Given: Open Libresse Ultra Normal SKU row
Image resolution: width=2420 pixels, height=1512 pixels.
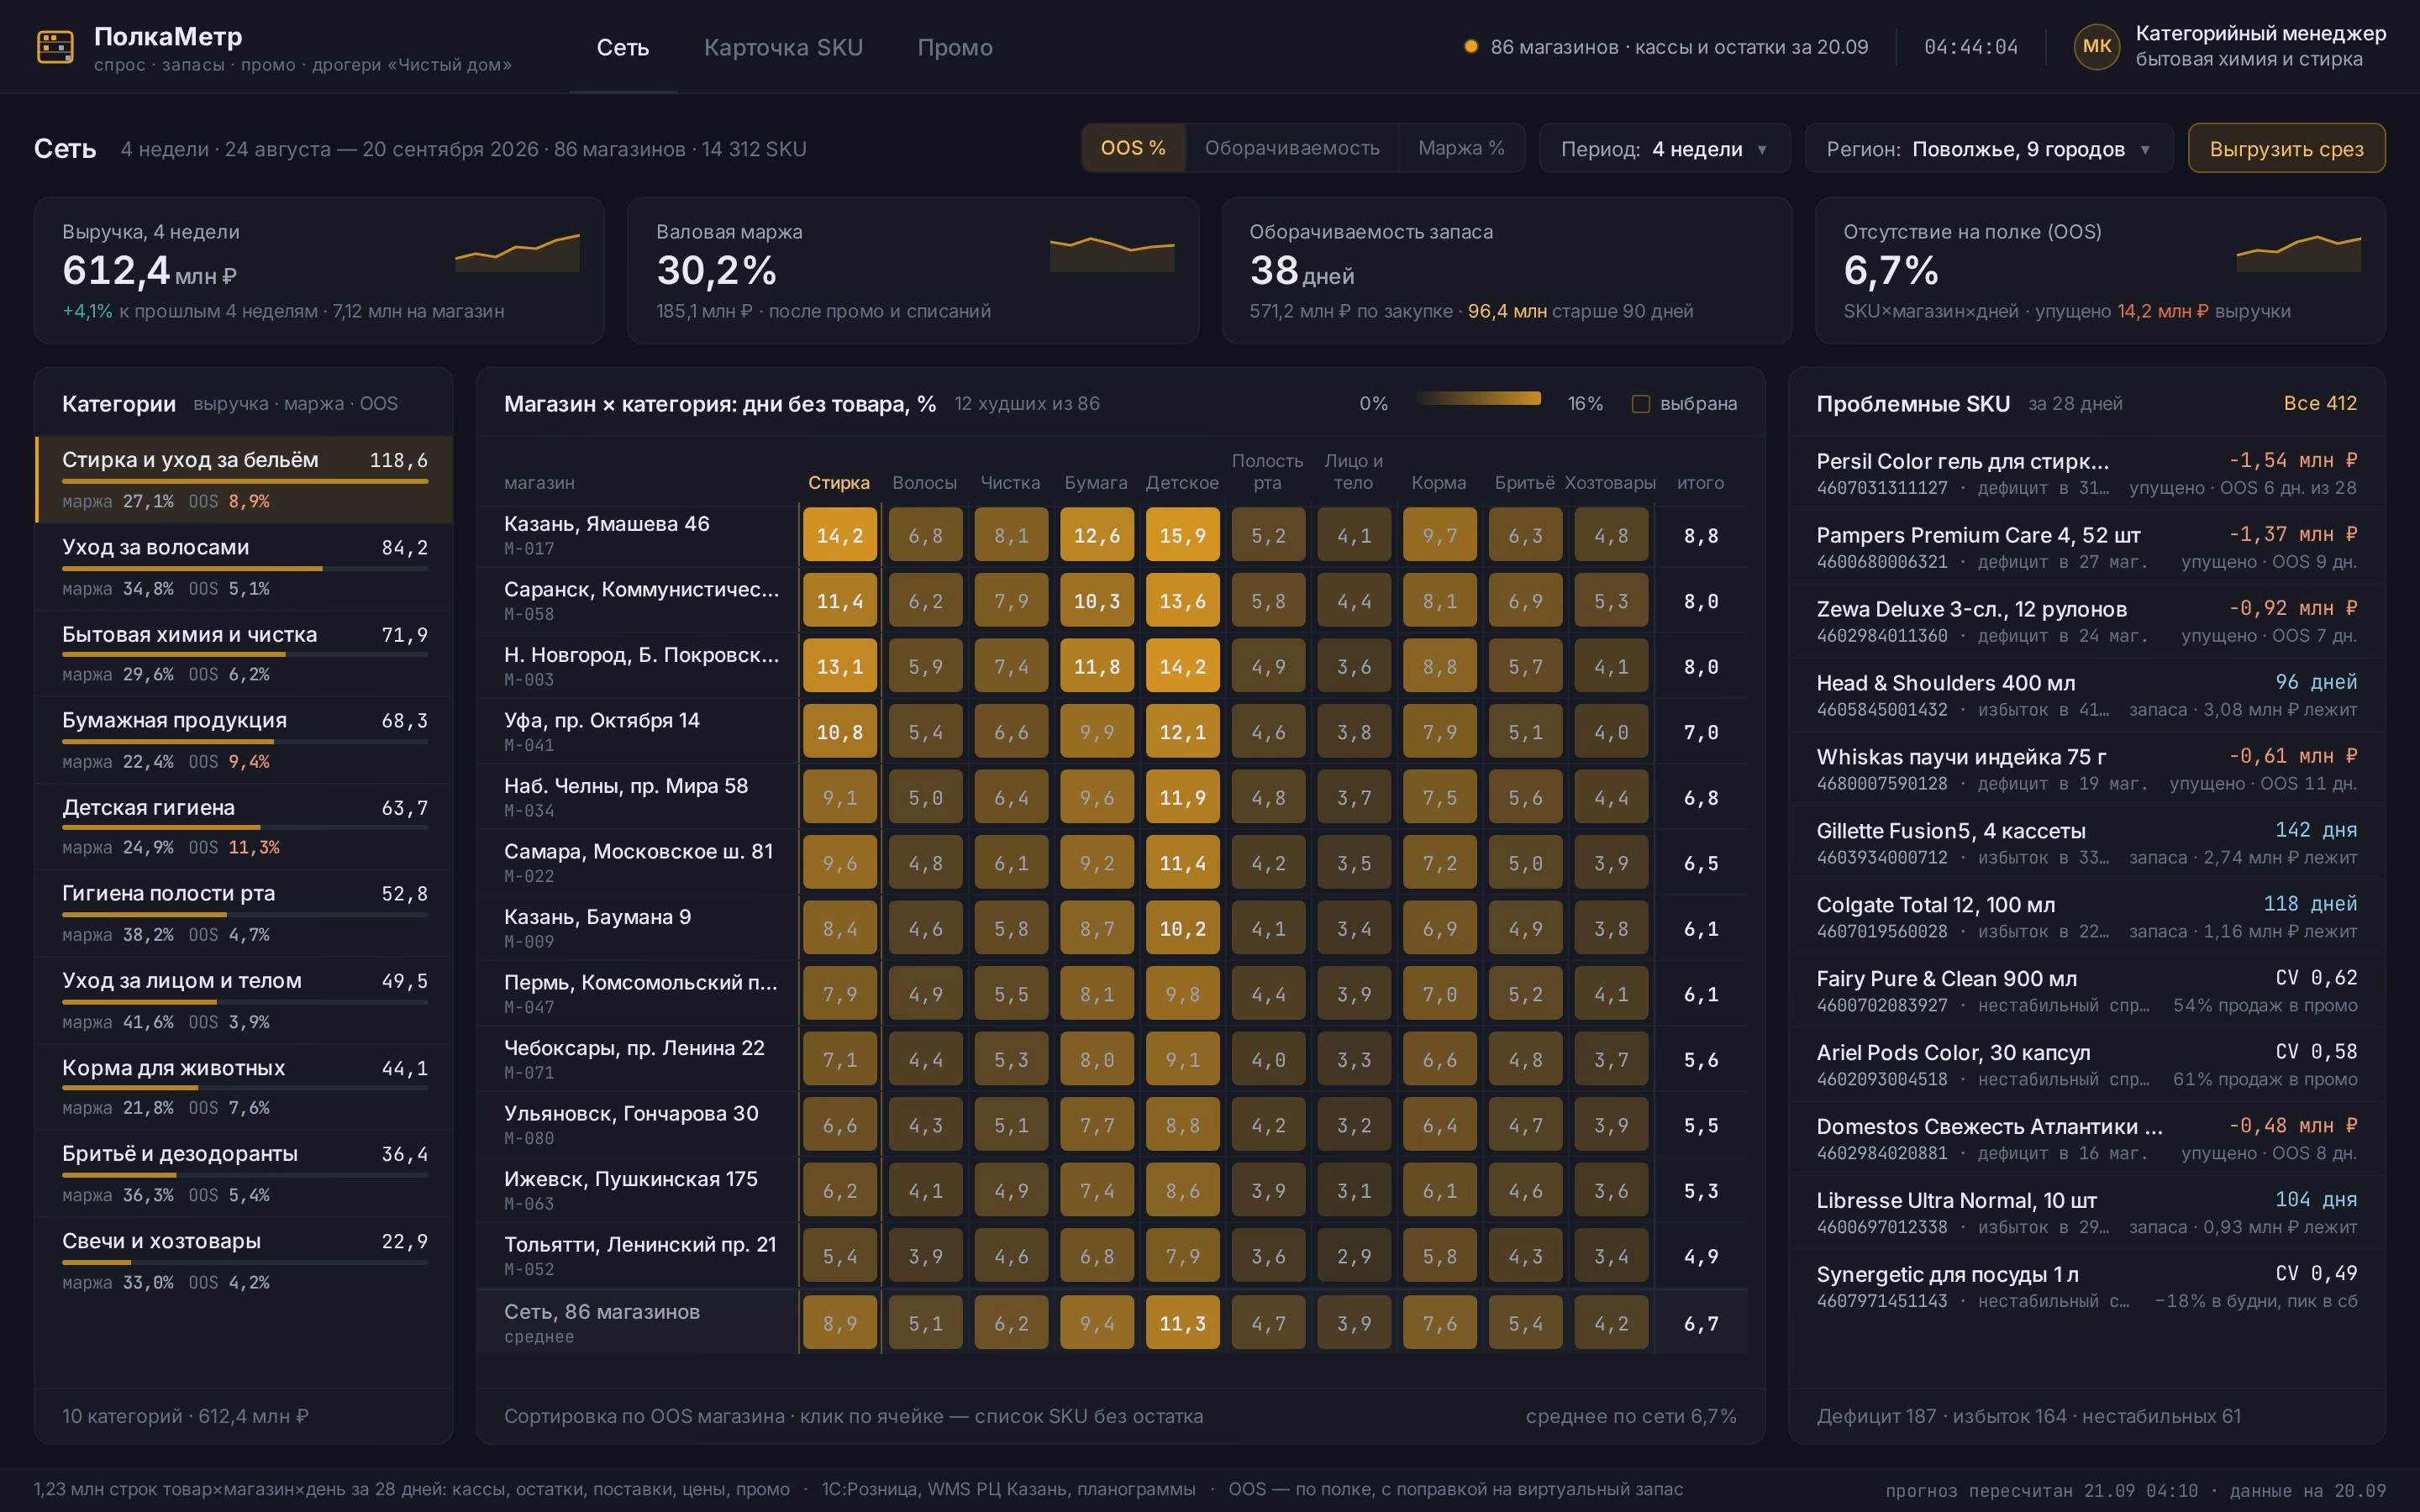Looking at the screenshot, I should [x=2086, y=1213].
